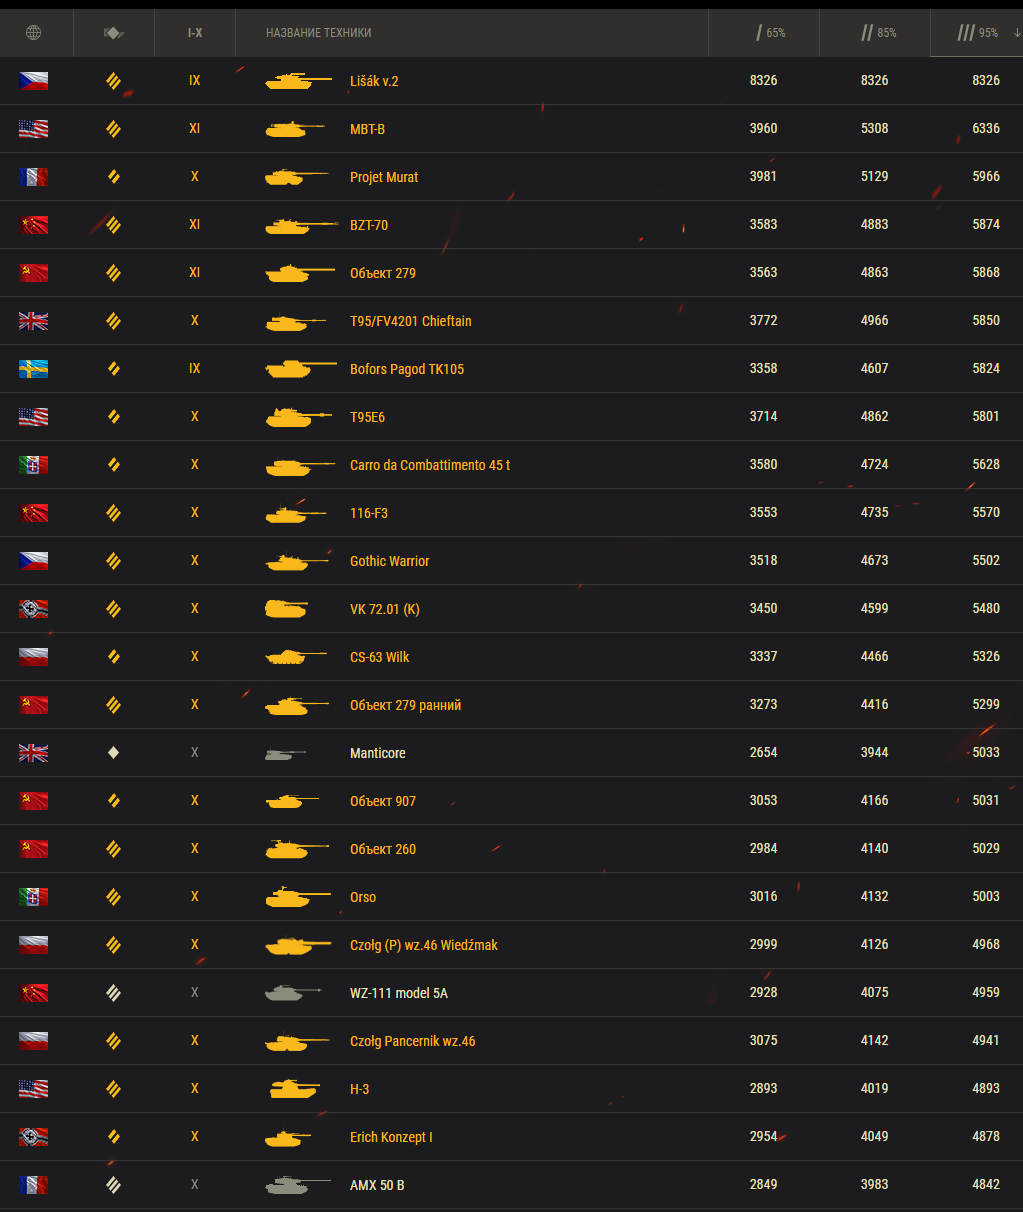Click the Swedish flag in Bofors Pagod row

click(33, 369)
